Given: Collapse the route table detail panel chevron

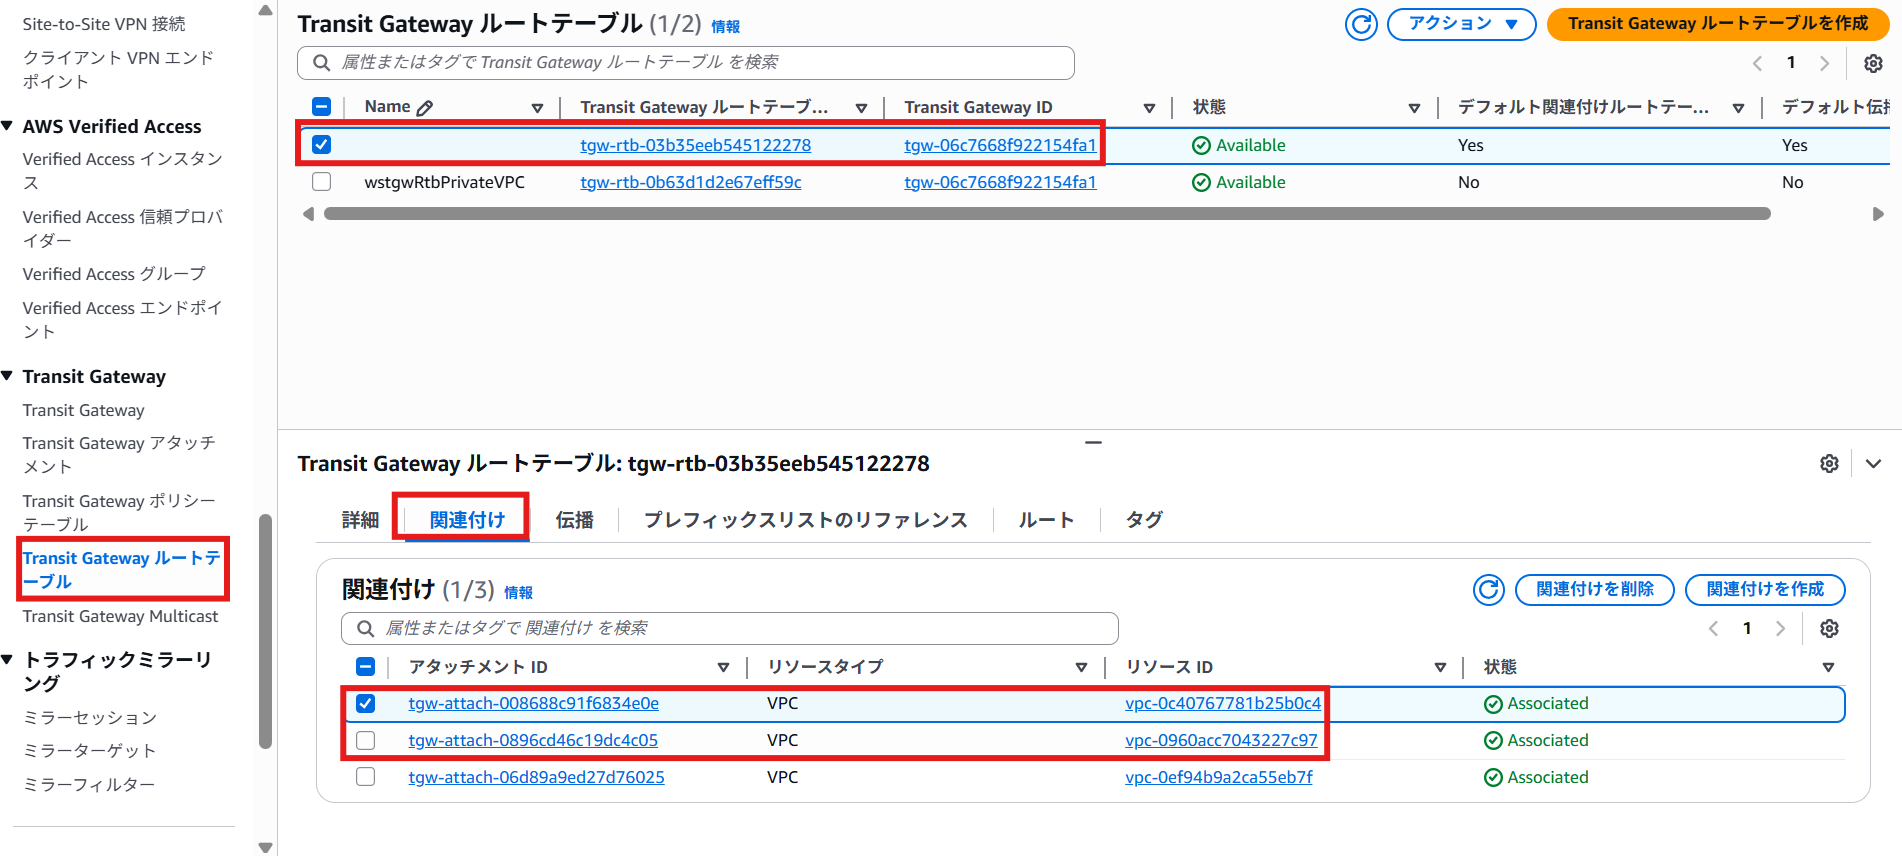Looking at the screenshot, I should (1873, 464).
